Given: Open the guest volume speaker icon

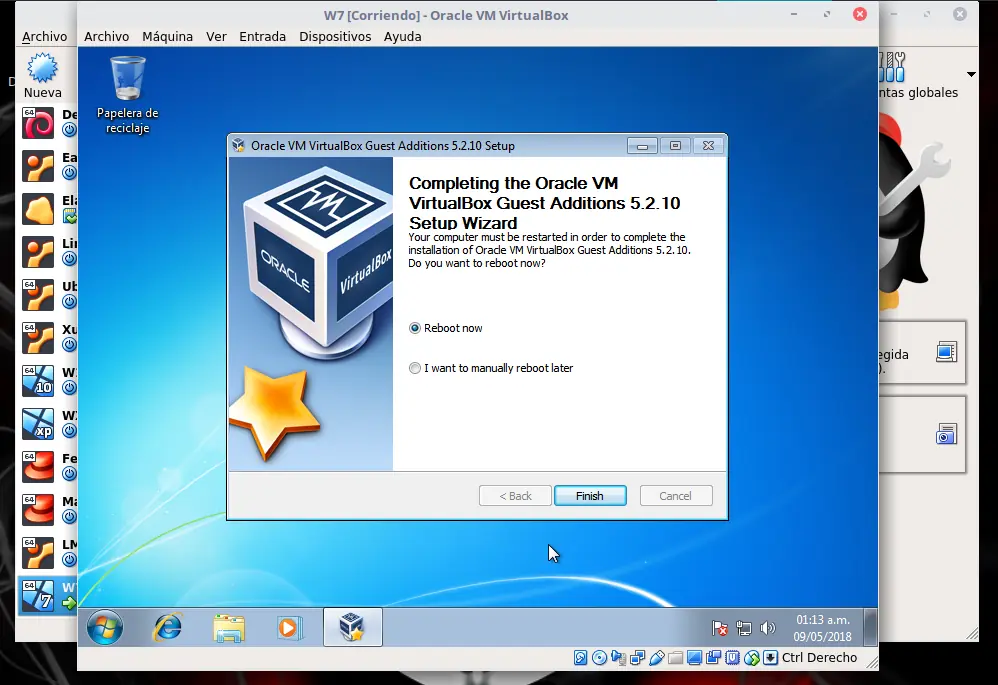Looking at the screenshot, I should pos(768,628).
